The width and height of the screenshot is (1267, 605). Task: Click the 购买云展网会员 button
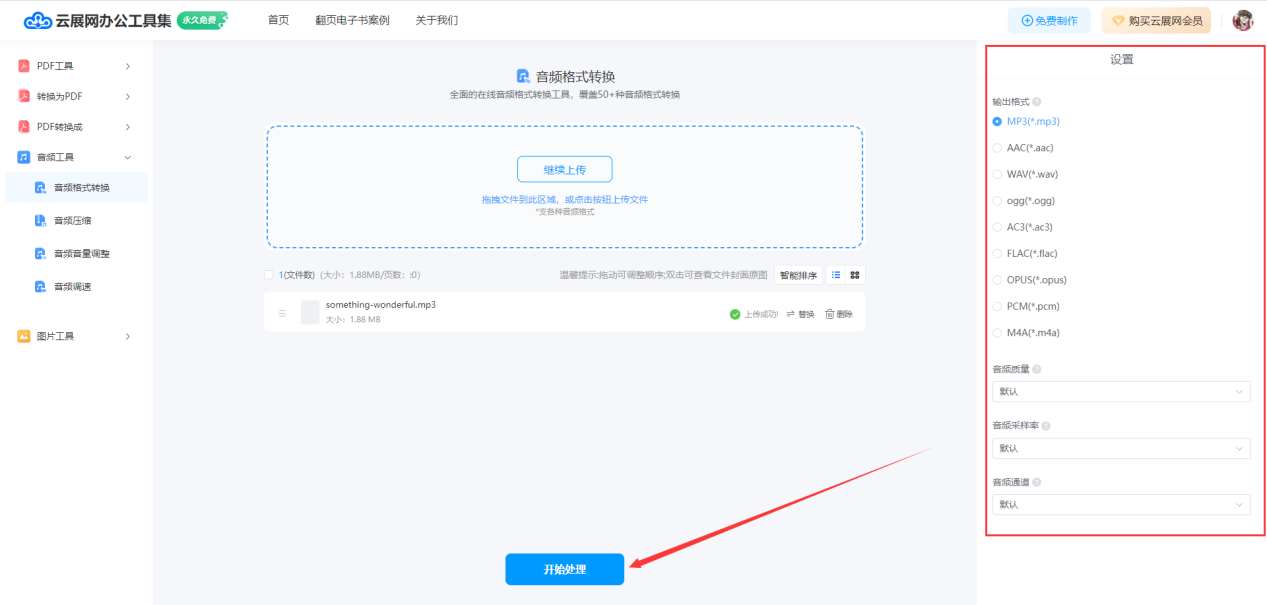pos(1157,20)
